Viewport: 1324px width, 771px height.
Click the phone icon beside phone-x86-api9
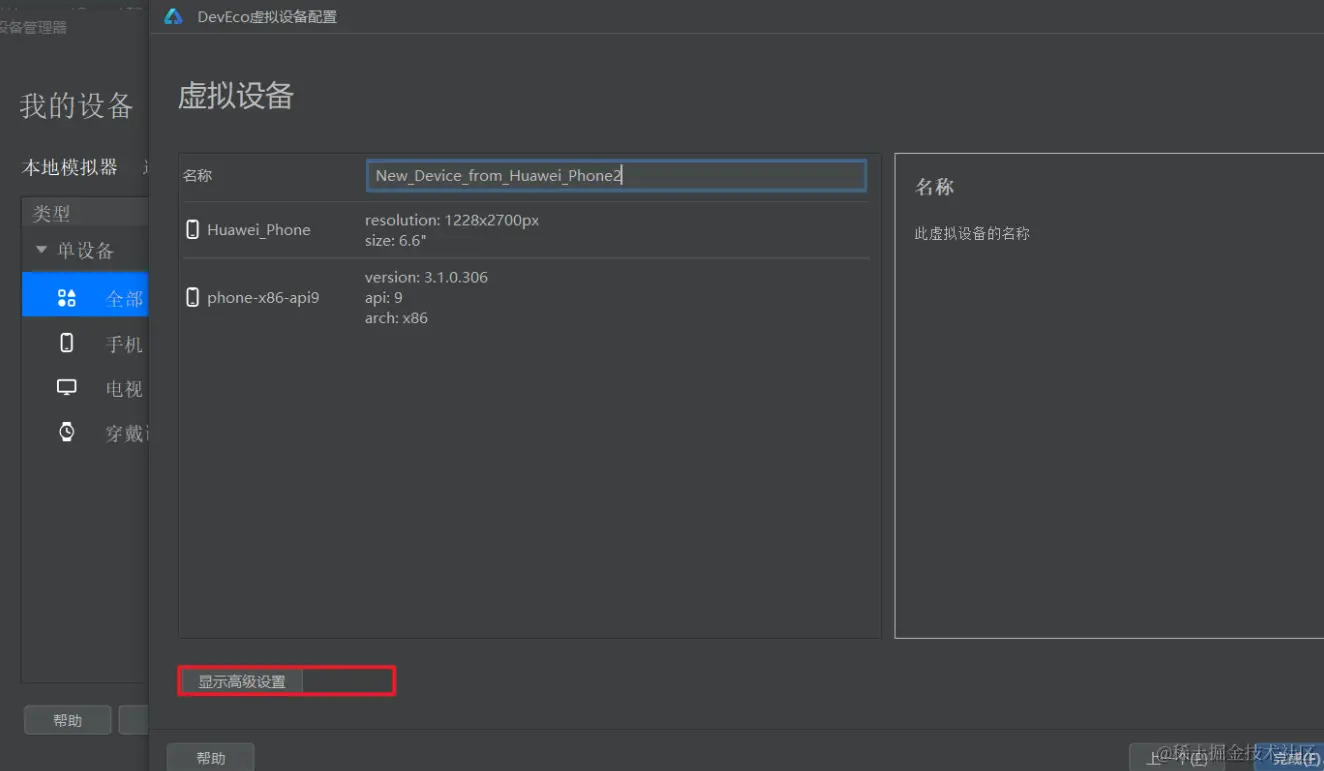pos(193,297)
